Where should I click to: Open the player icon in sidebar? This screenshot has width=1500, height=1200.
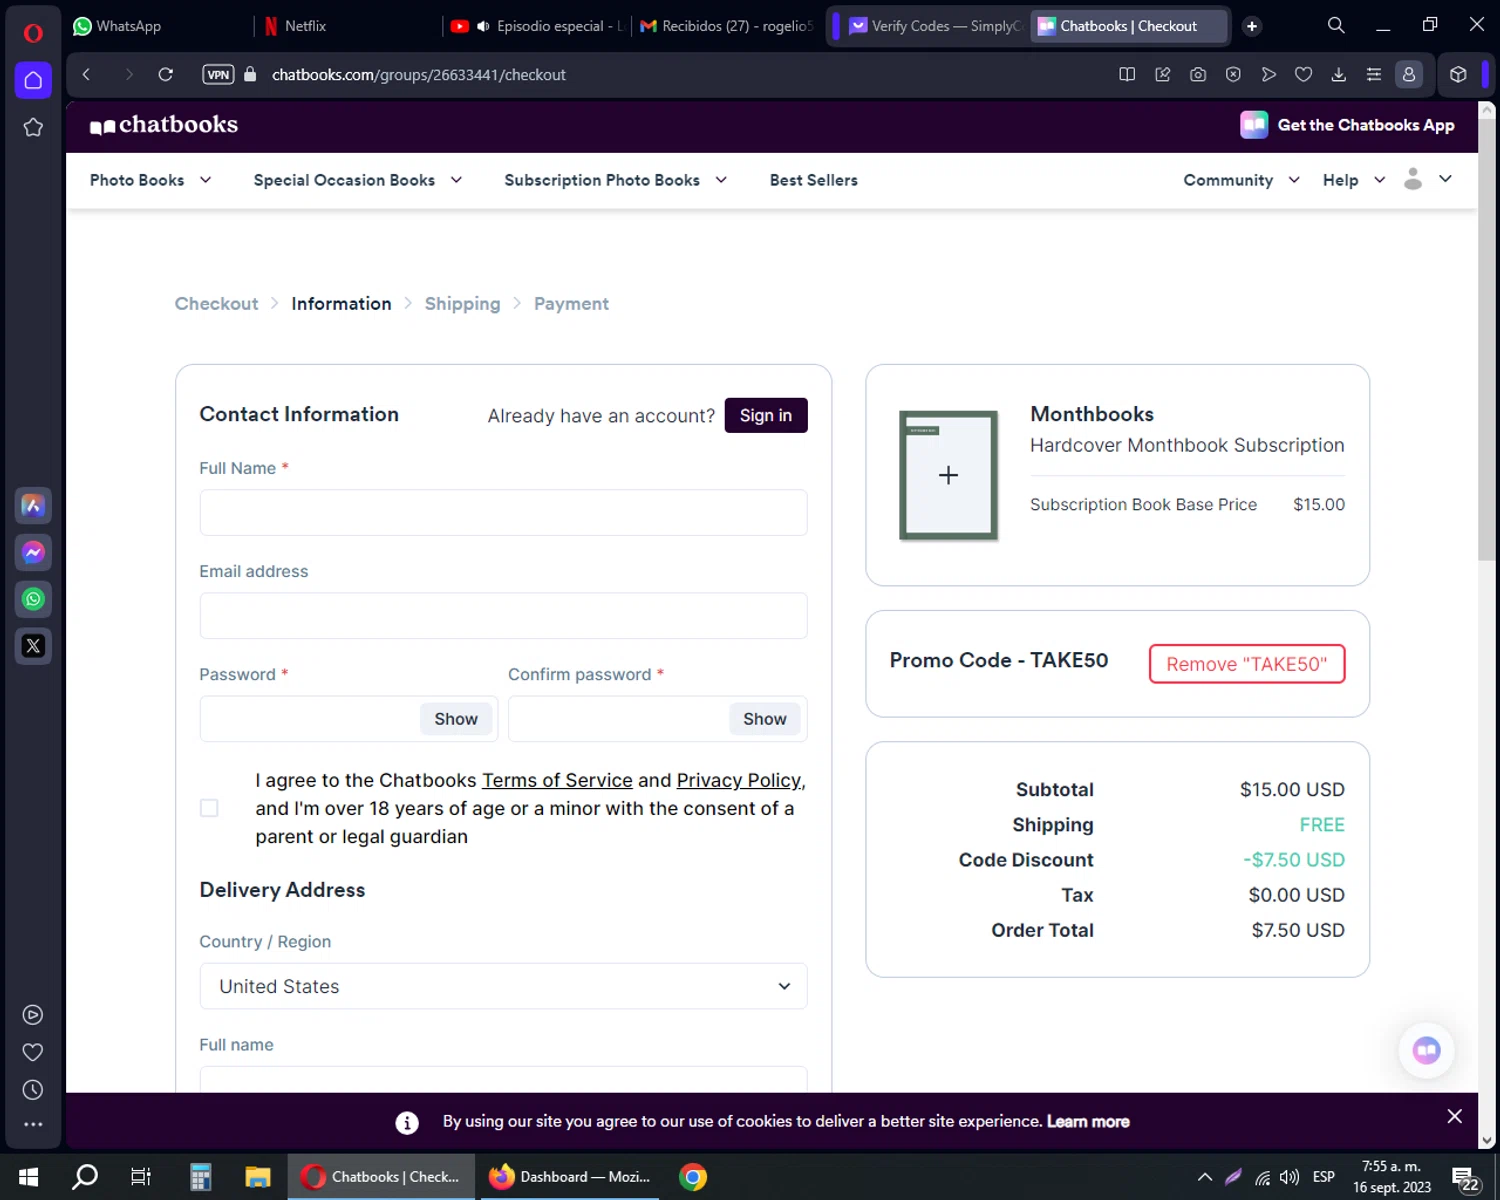33,1015
